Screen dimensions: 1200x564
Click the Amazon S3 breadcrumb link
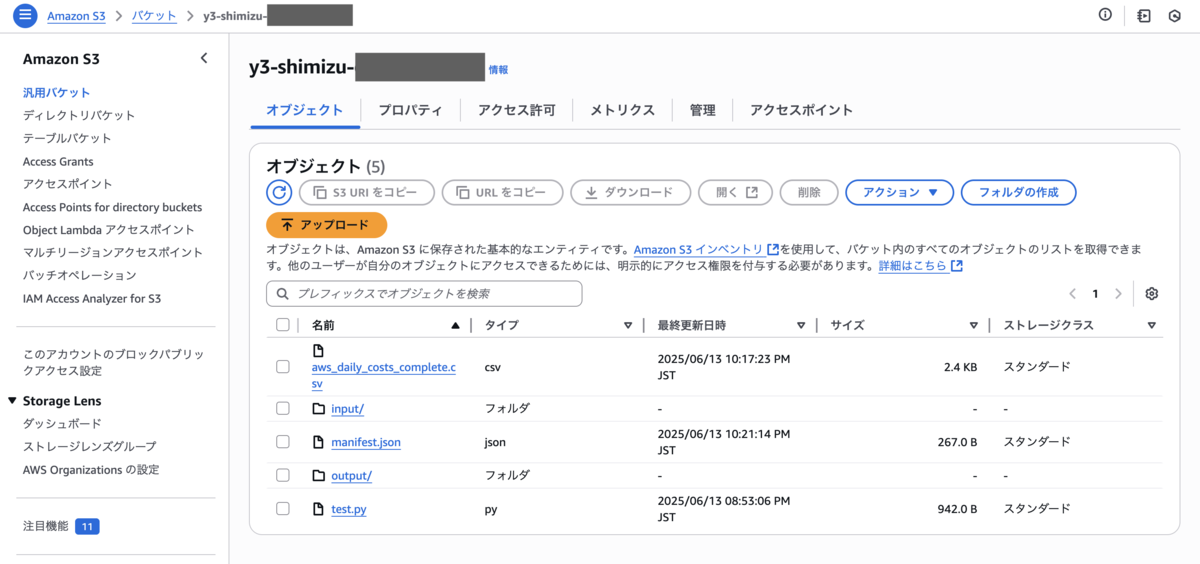[x=76, y=16]
